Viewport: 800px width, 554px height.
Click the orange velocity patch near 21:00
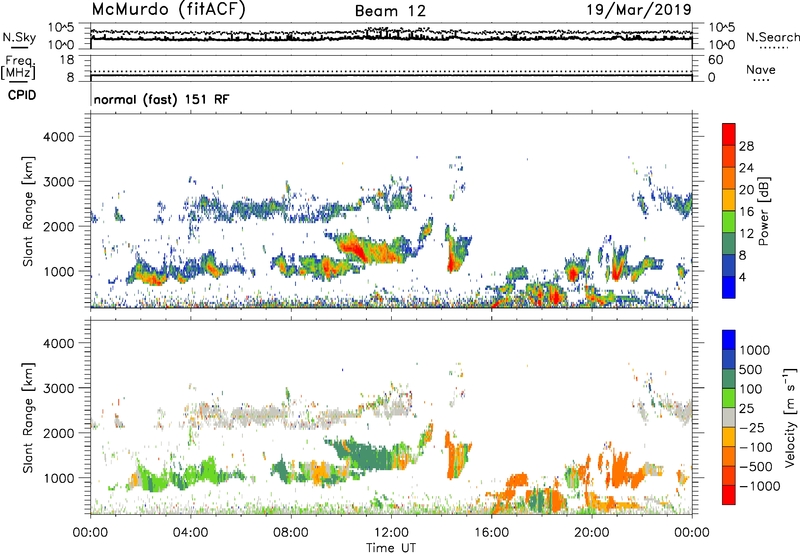pyautogui.click(x=620, y=470)
